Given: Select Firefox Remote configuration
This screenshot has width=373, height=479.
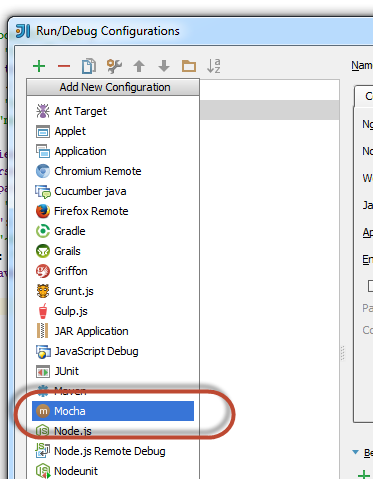Looking at the screenshot, I should point(113,211).
